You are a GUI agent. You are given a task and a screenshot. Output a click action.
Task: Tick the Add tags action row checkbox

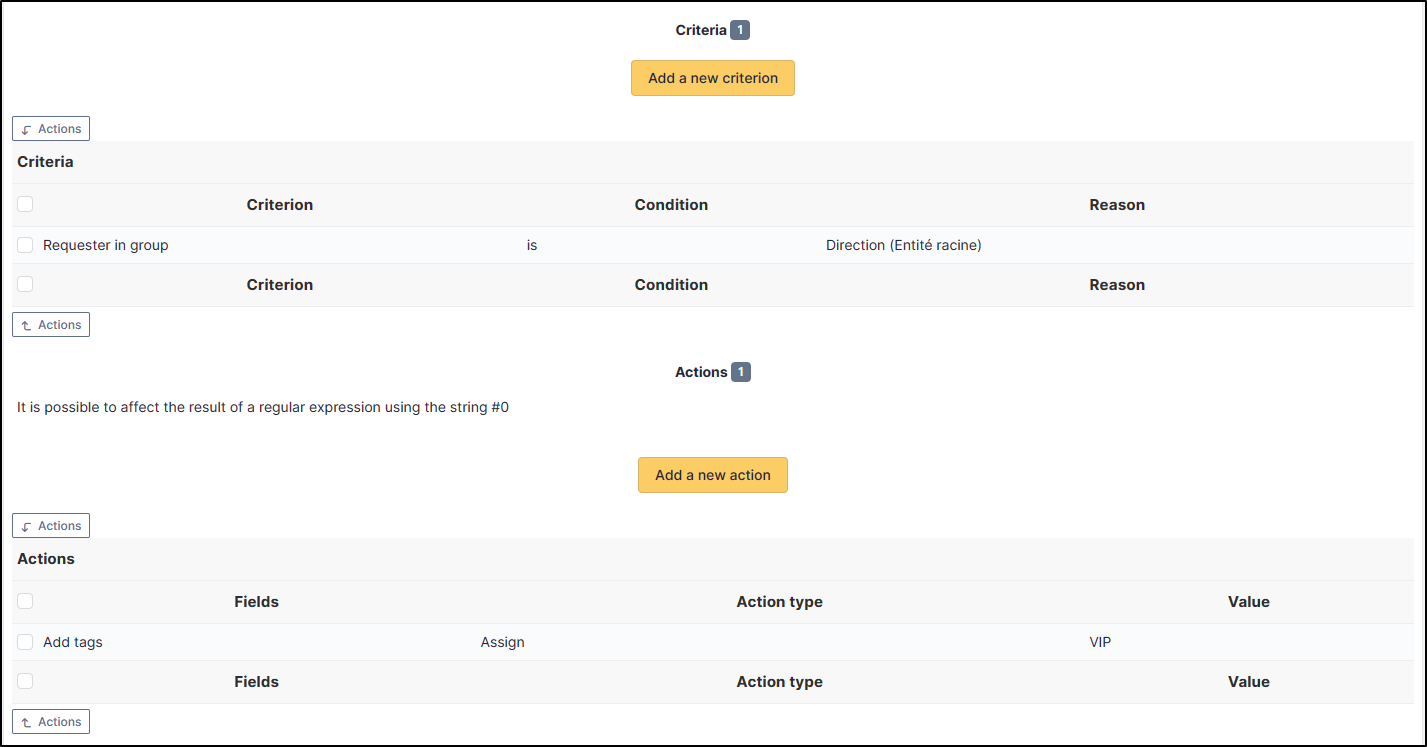(x=25, y=642)
